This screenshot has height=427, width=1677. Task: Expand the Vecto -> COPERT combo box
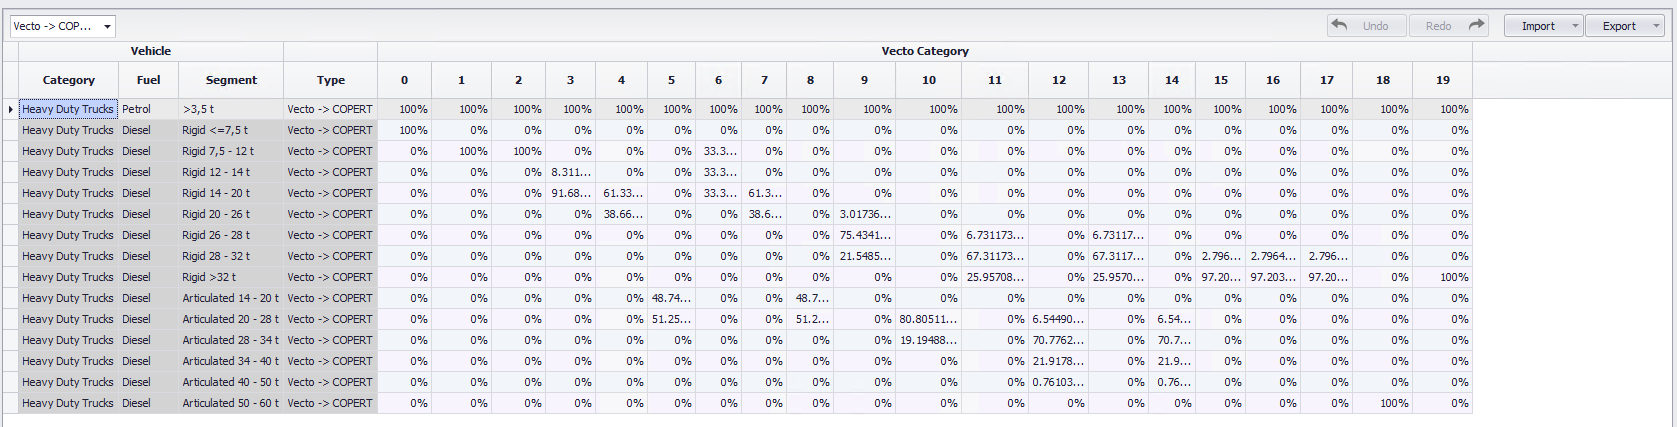(x=107, y=26)
